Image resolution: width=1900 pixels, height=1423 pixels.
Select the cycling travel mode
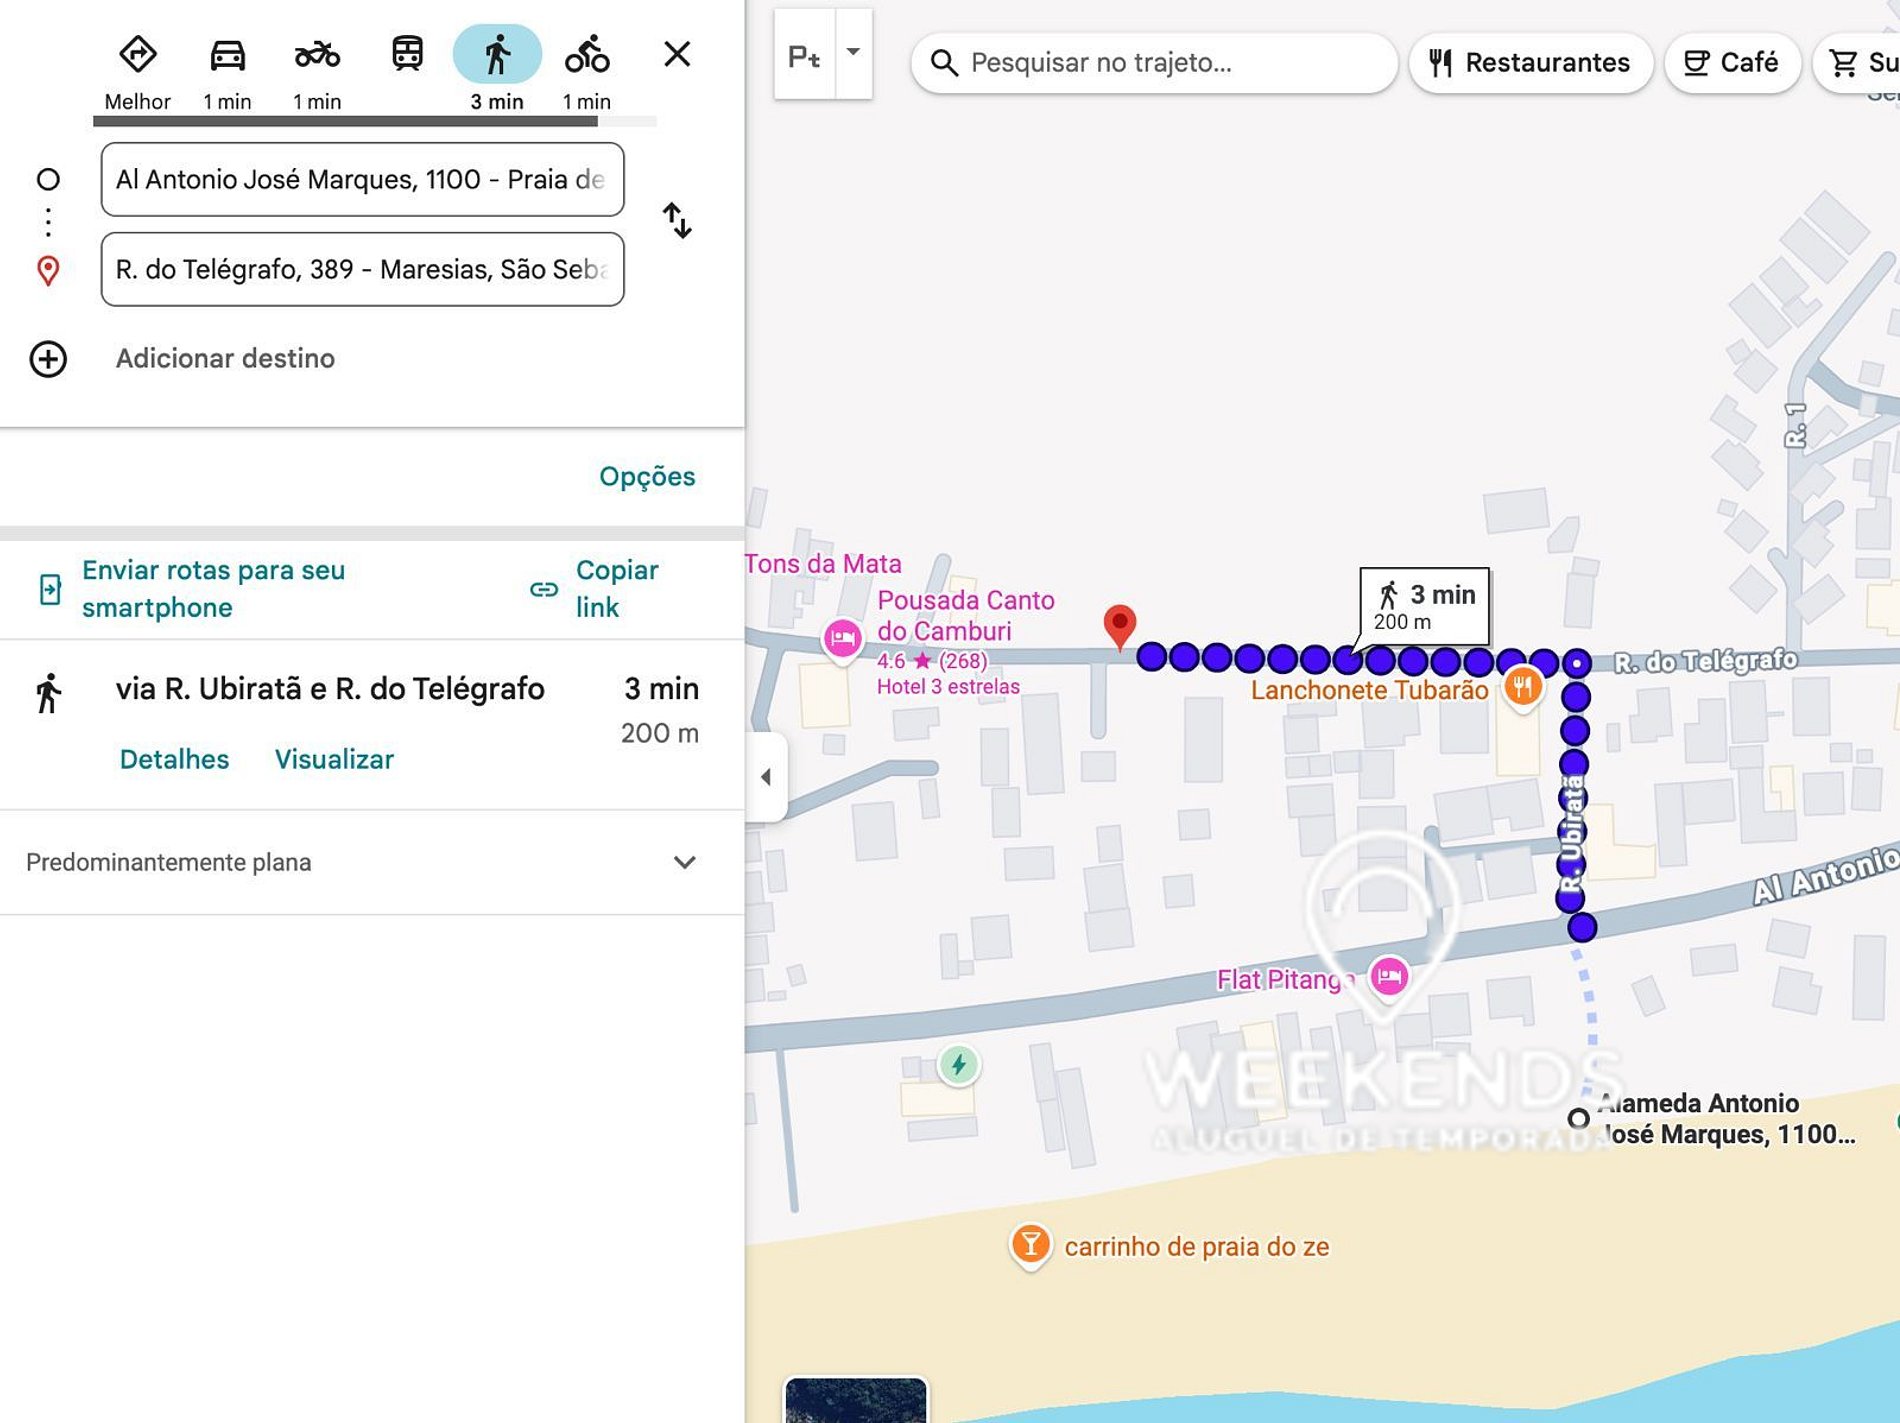[587, 55]
